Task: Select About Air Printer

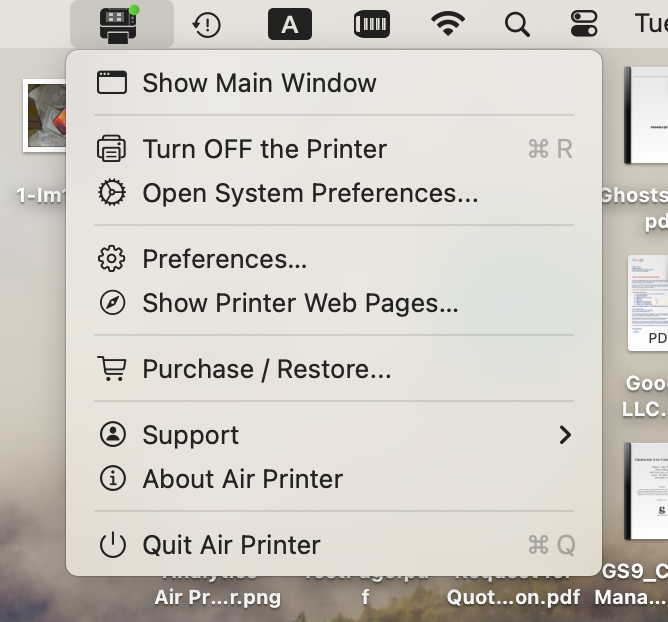Action: click(x=334, y=479)
